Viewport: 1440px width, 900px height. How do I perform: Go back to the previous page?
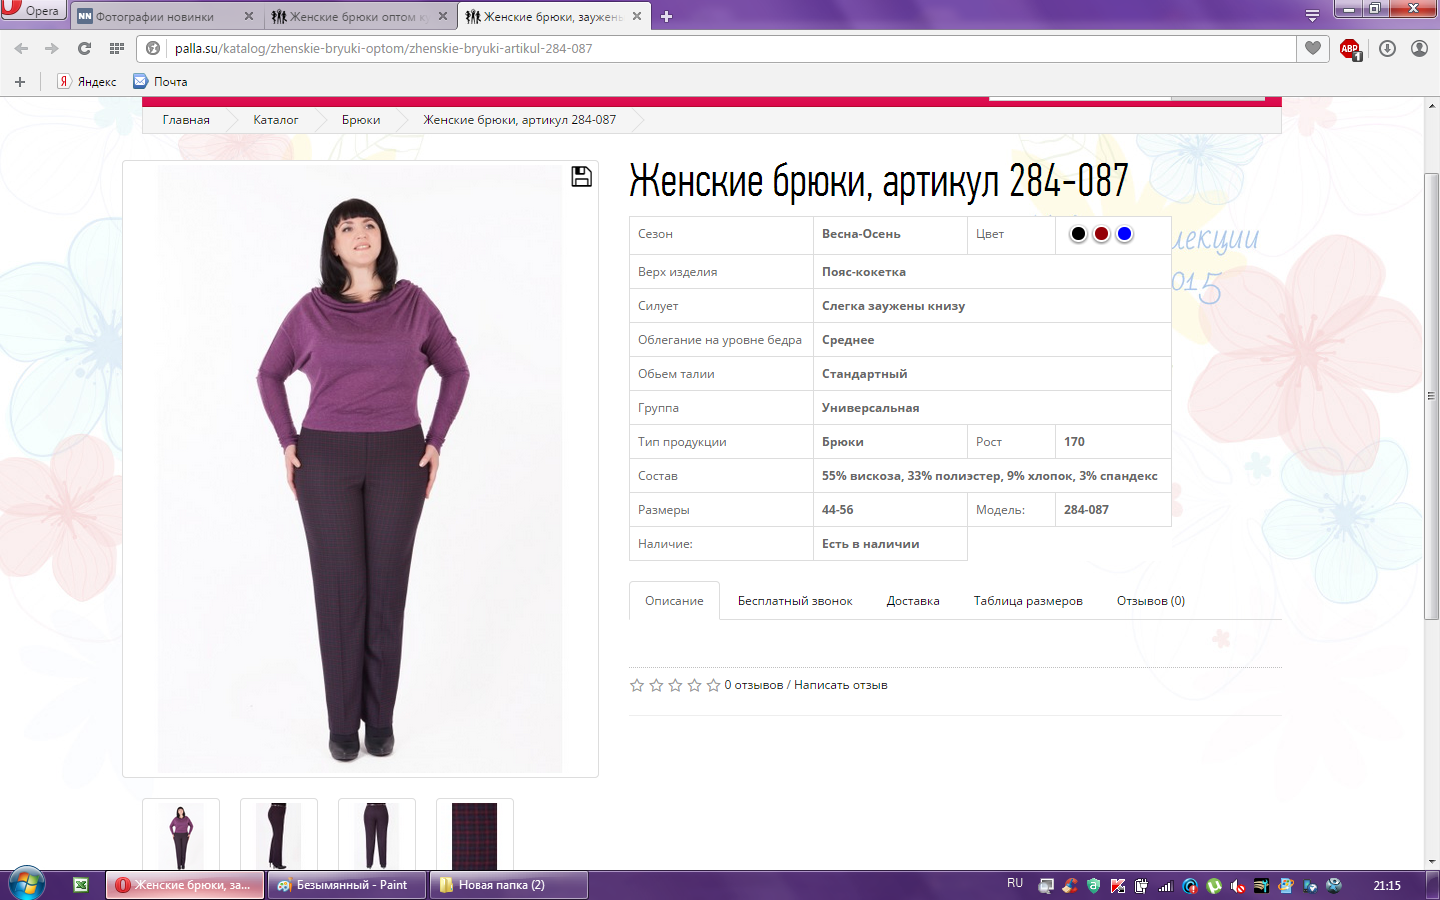click(21, 48)
